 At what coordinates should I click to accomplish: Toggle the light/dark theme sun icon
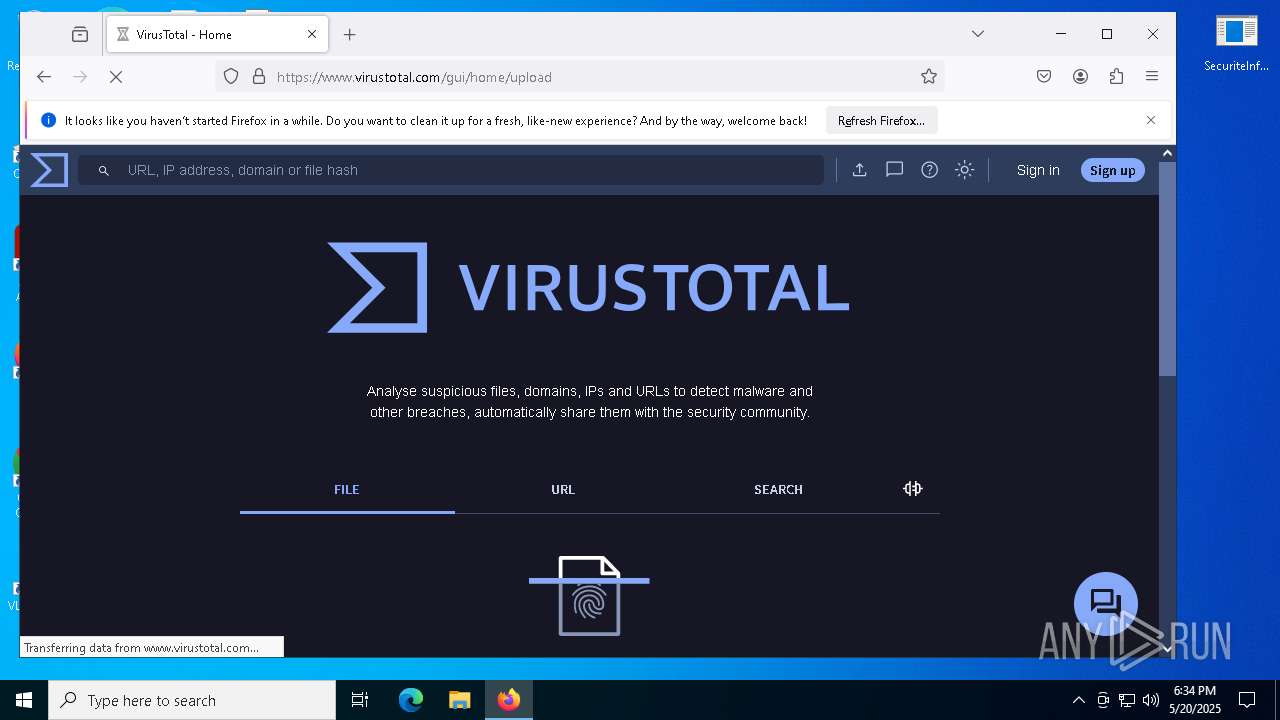(x=964, y=170)
